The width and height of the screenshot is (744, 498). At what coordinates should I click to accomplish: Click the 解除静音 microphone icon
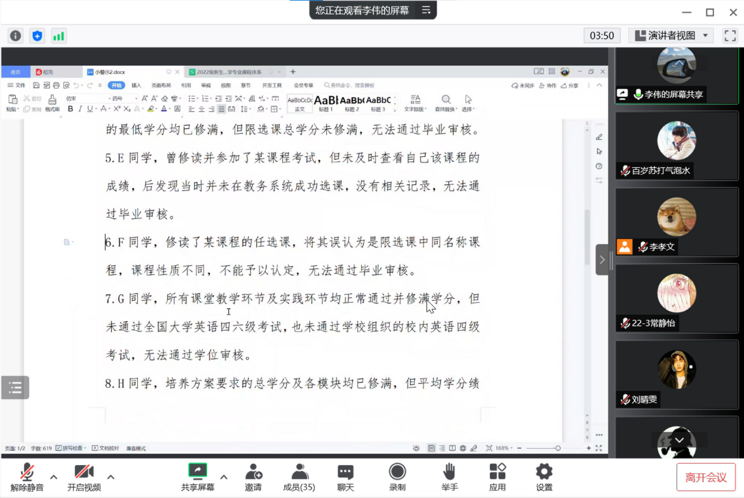coord(27,472)
